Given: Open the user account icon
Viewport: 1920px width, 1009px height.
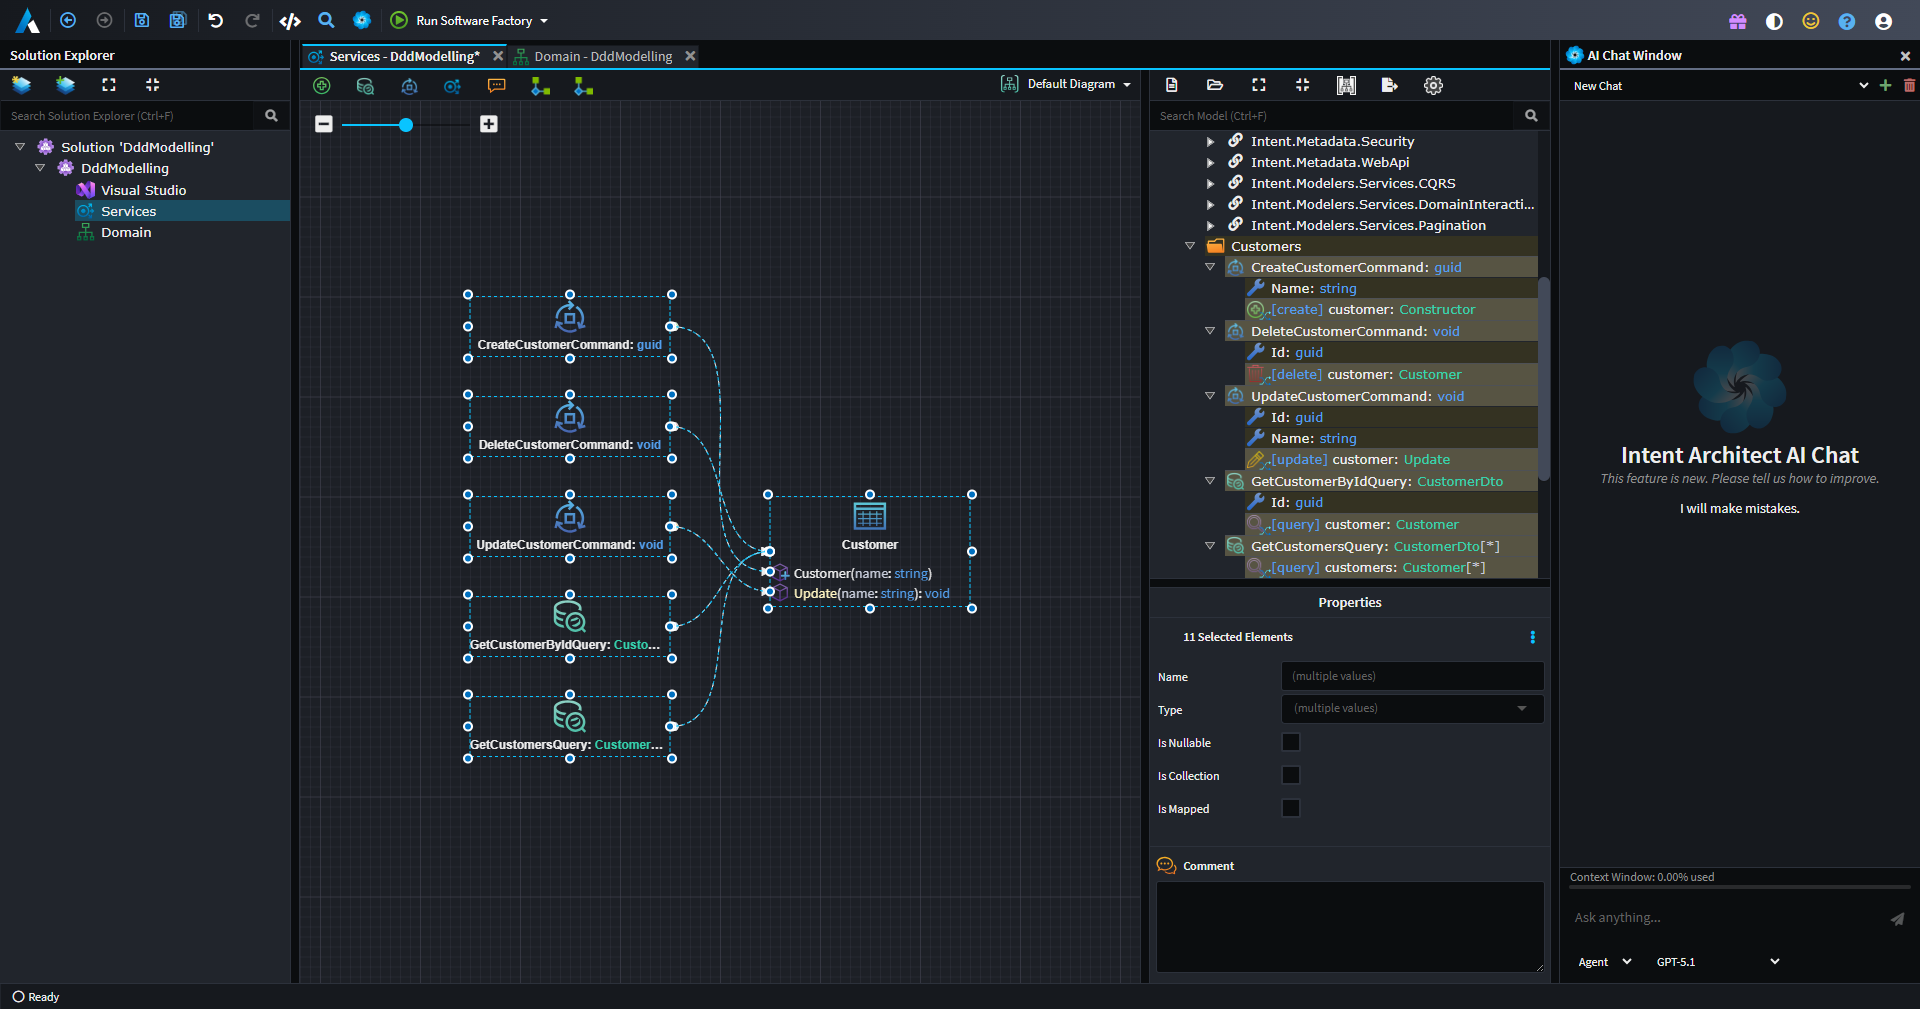Looking at the screenshot, I should coord(1883,21).
